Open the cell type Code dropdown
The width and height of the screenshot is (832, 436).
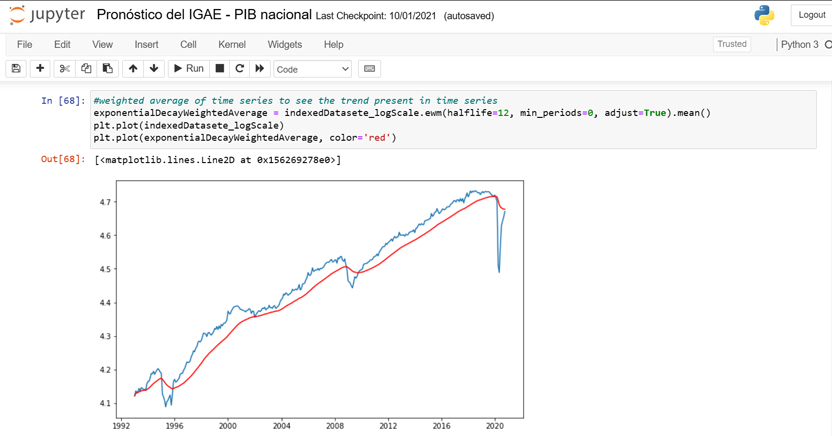pos(312,69)
